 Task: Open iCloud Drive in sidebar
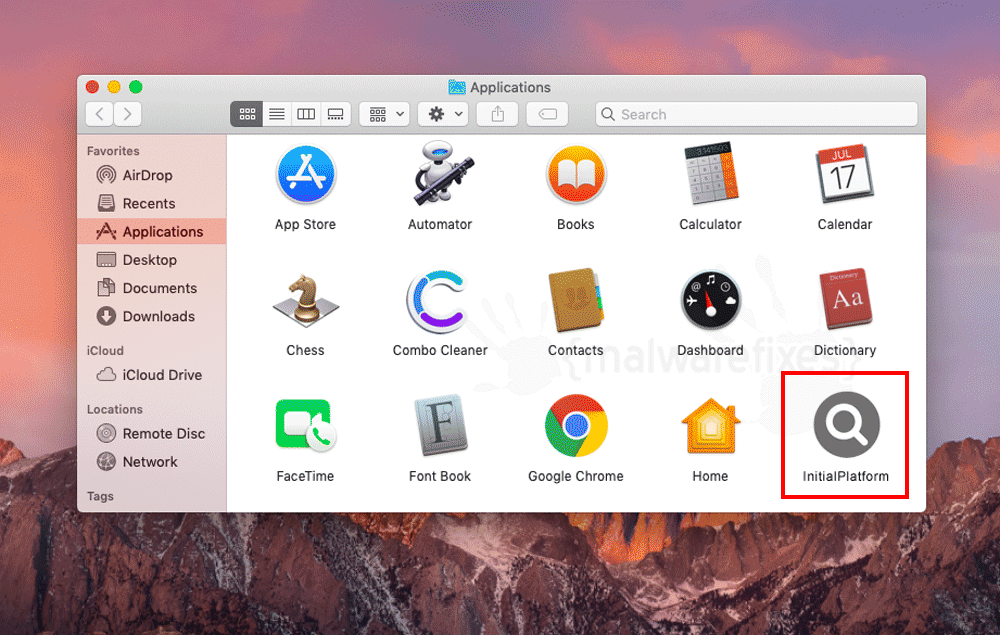(152, 375)
